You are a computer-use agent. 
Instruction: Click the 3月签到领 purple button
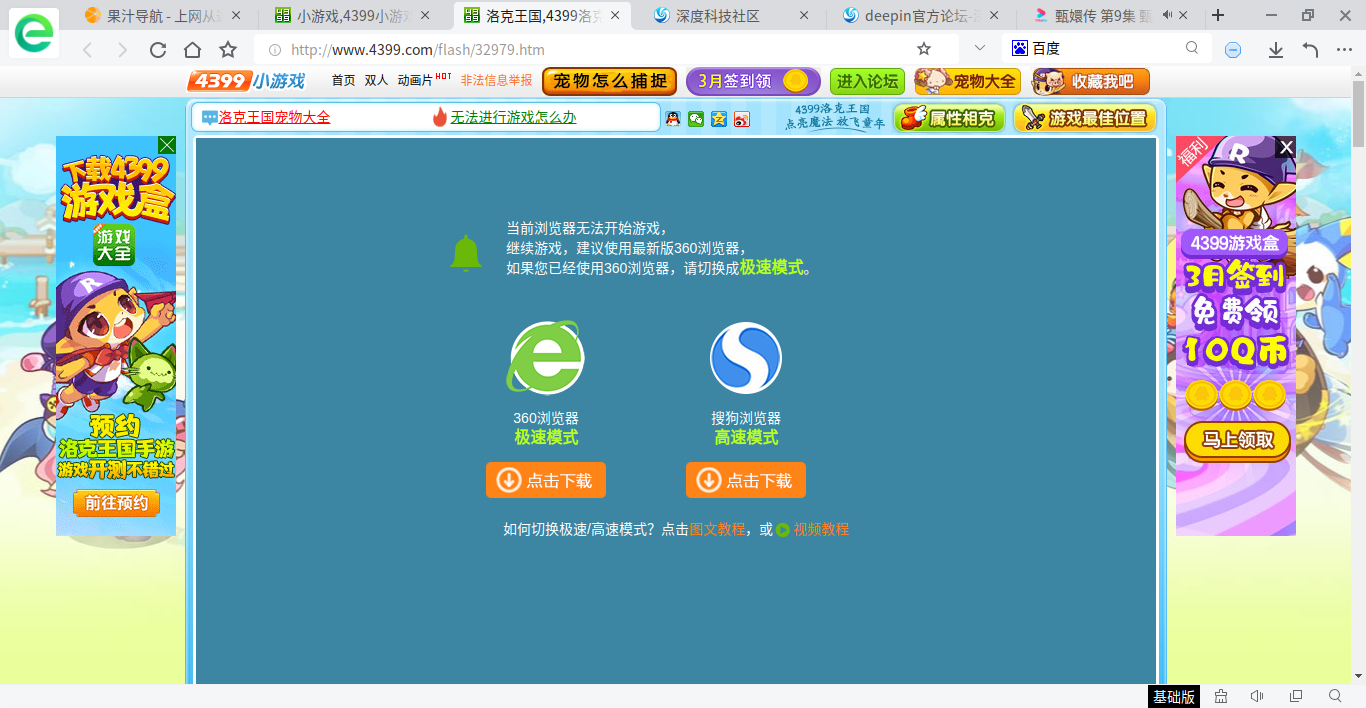[753, 81]
